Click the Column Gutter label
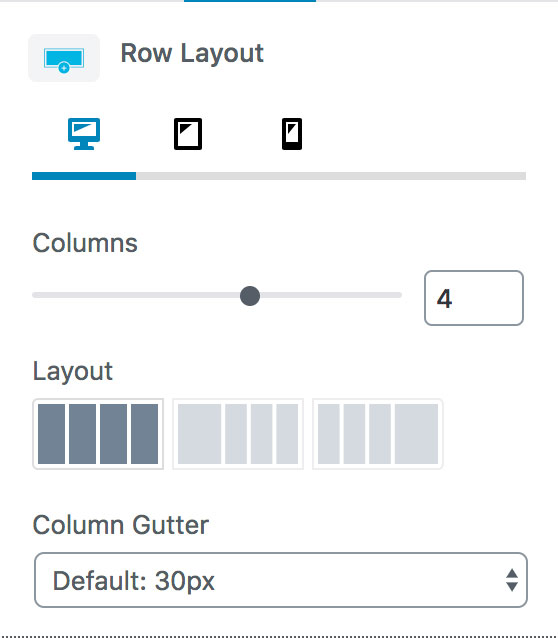Viewport: 558px width, 638px height. click(x=120, y=524)
